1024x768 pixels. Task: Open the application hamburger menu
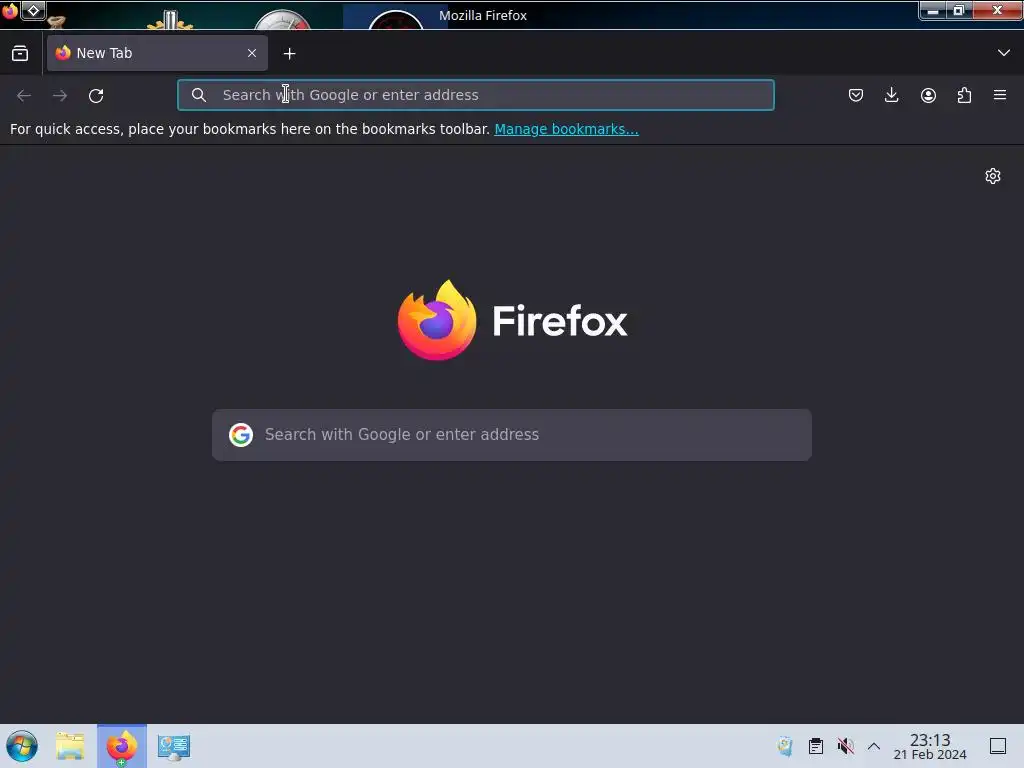pos(1000,95)
